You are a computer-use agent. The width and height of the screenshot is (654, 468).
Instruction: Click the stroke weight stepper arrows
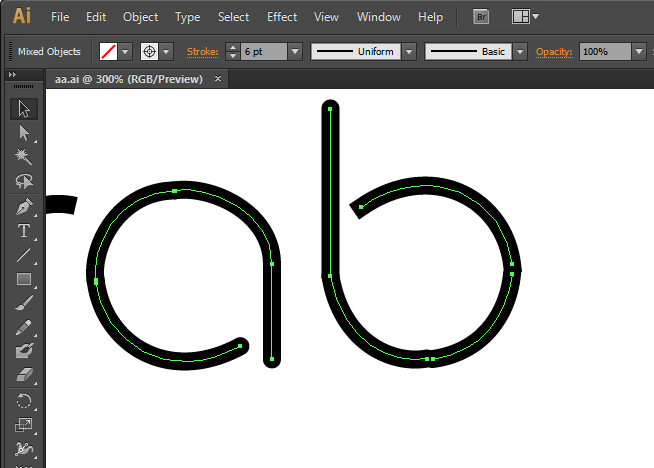pos(233,52)
